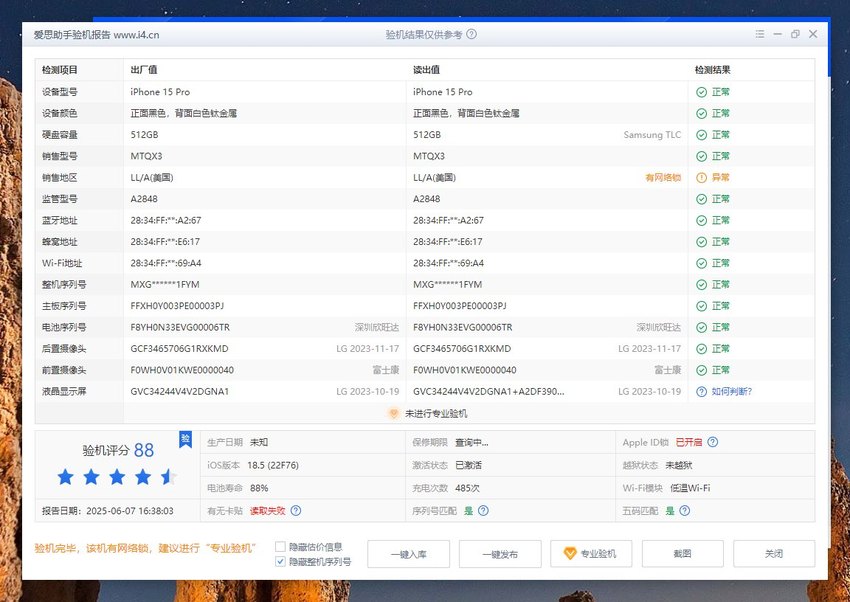The width and height of the screenshot is (850, 602).
Task: Click the question icon in 液晶显示屏 row
Action: (701, 392)
